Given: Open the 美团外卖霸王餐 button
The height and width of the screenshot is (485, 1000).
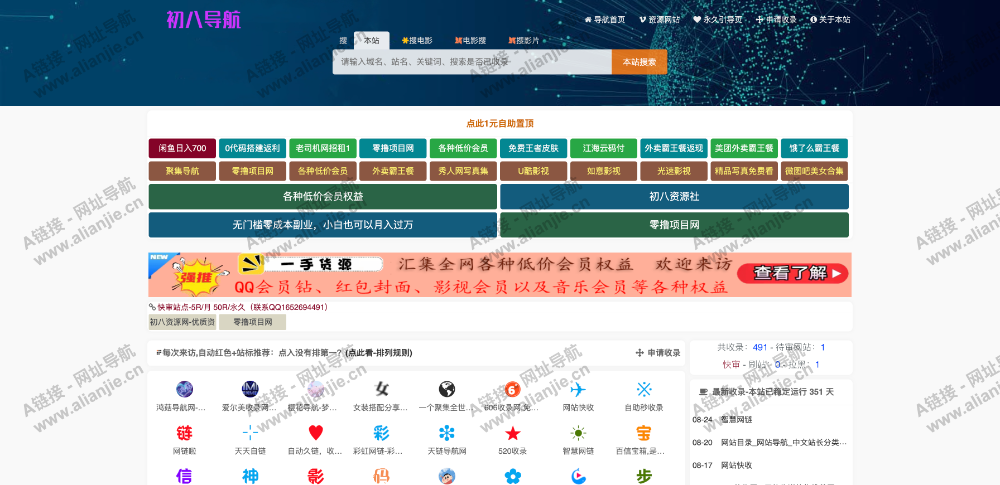Looking at the screenshot, I should (x=744, y=148).
